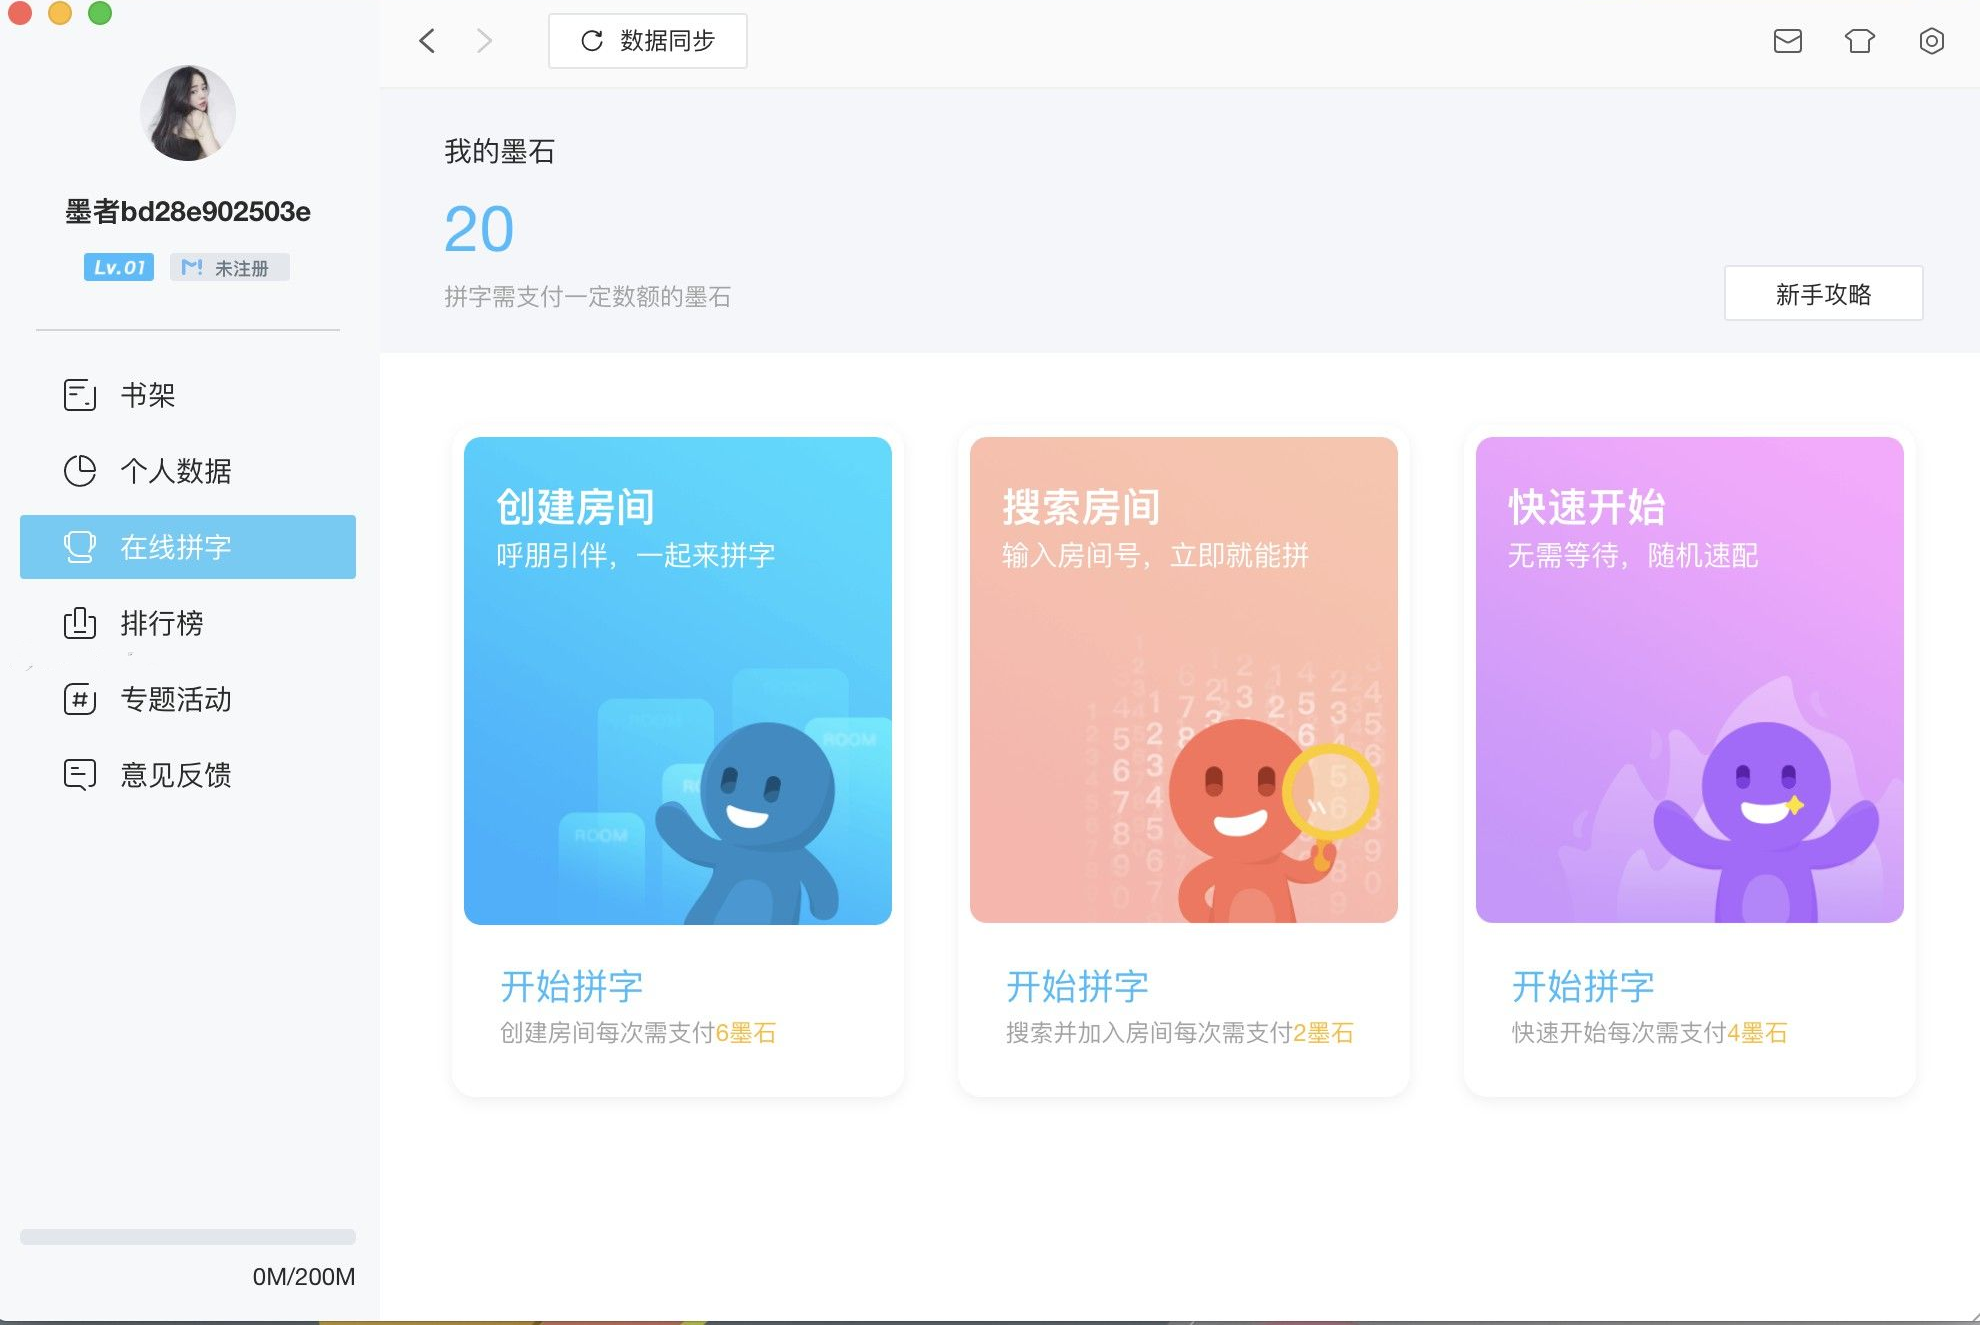
Task: Click the 意见反馈 feedback icon
Action: pyautogui.click(x=80, y=775)
